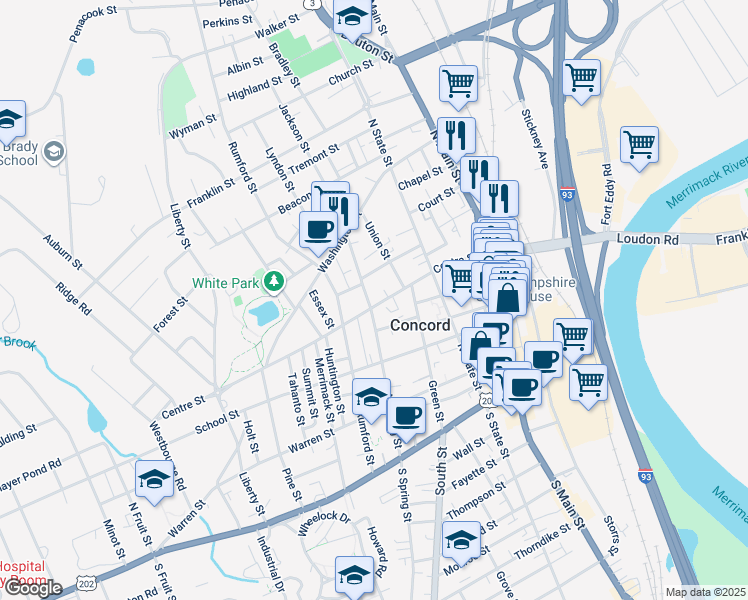The height and width of the screenshot is (600, 748).
Task: Click the topmost restaurant marker on N Main St
Action: (x=456, y=137)
